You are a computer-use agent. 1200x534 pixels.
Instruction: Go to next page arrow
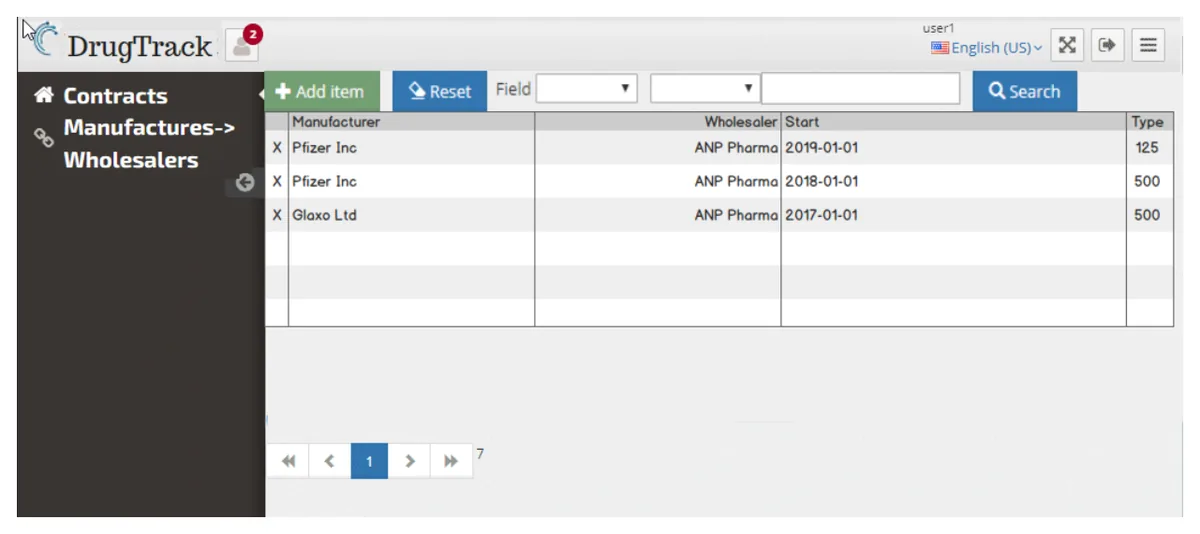[x=409, y=461]
